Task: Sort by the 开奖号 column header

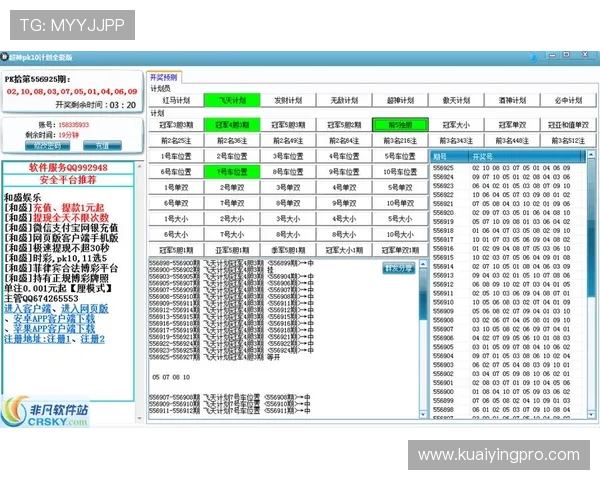Action: [527, 156]
